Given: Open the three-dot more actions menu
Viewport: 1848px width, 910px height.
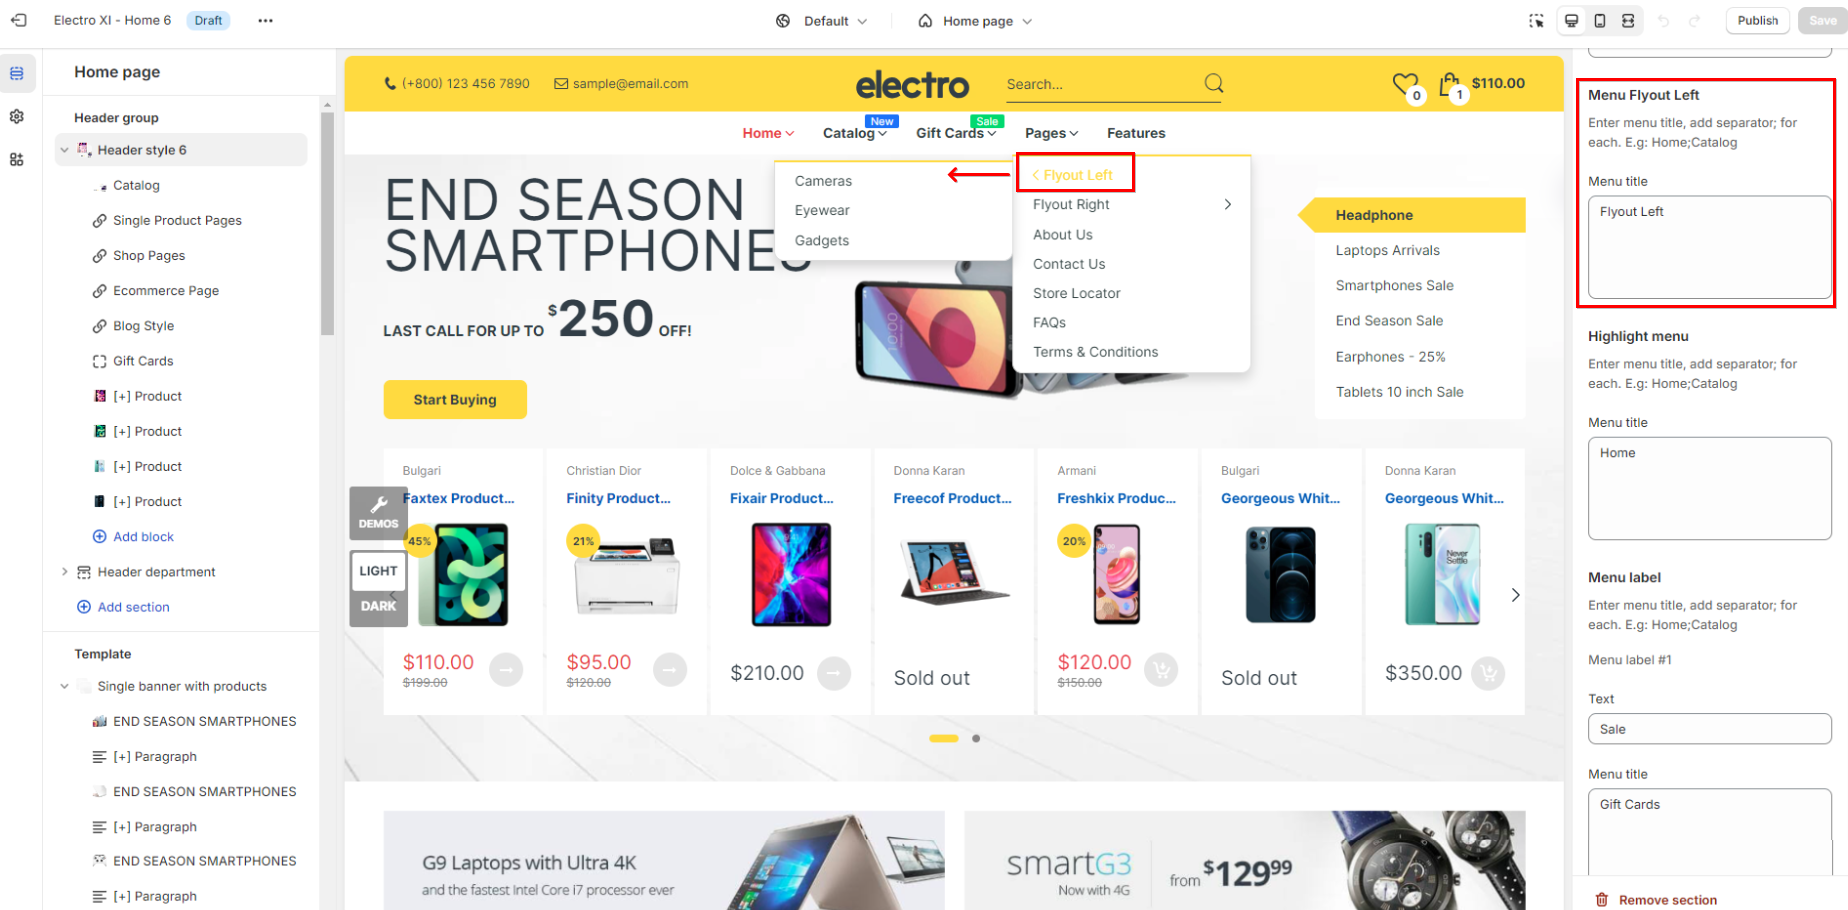Looking at the screenshot, I should (265, 20).
